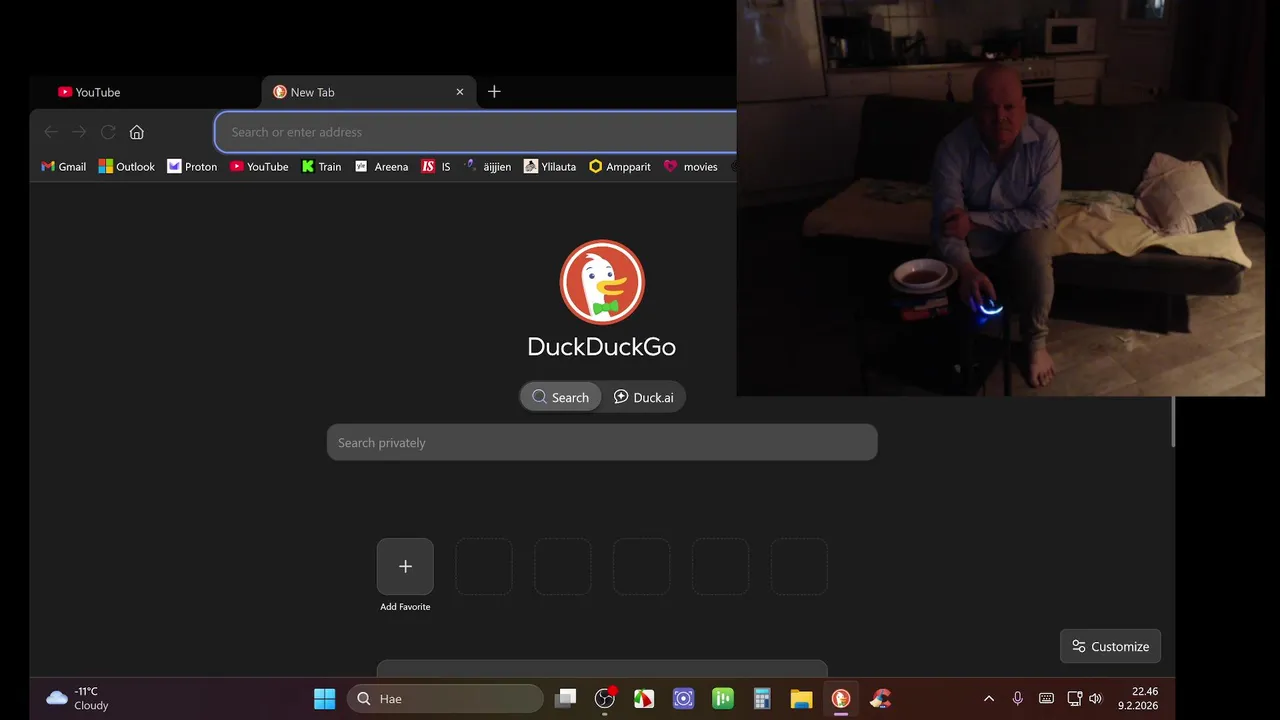Click the page vertical scrollbar thumb
This screenshot has width=1280, height=720.
pyautogui.click(x=1173, y=422)
